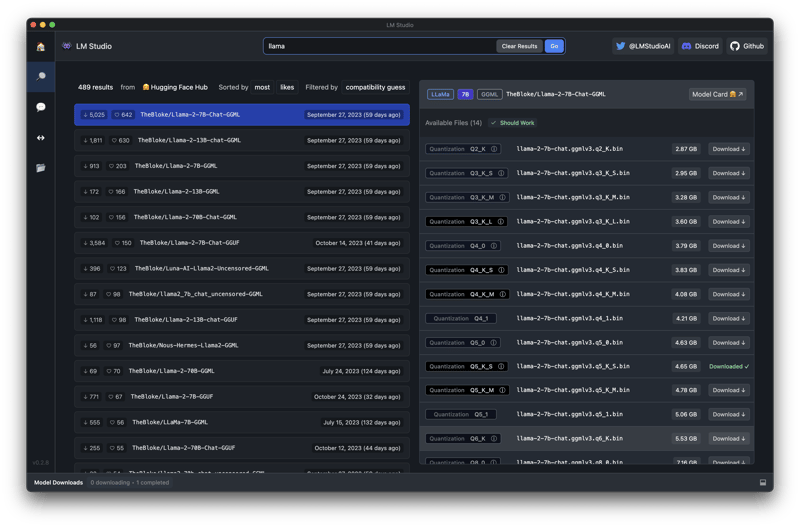Image resolution: width=800 pixels, height=527 pixels.
Task: Download the q4_0.bin file
Action: coord(729,246)
